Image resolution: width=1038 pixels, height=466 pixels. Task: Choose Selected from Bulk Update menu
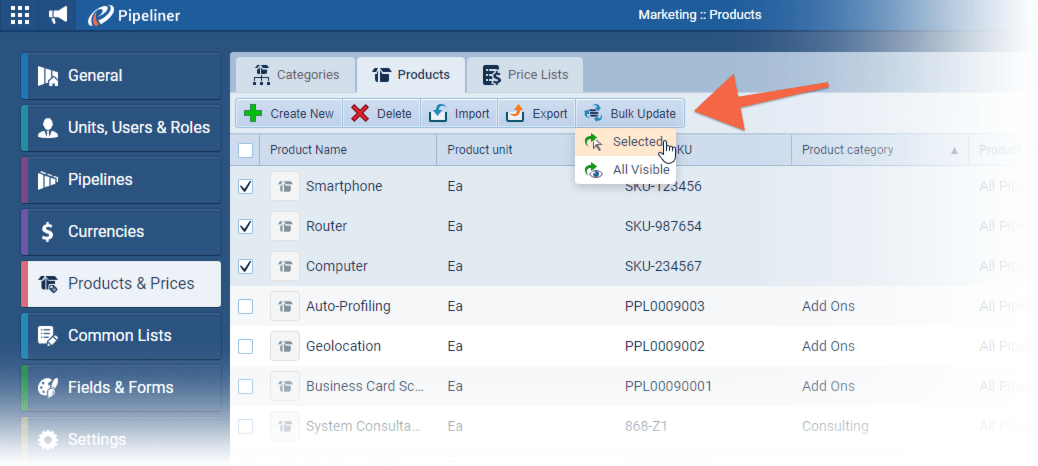click(636, 142)
